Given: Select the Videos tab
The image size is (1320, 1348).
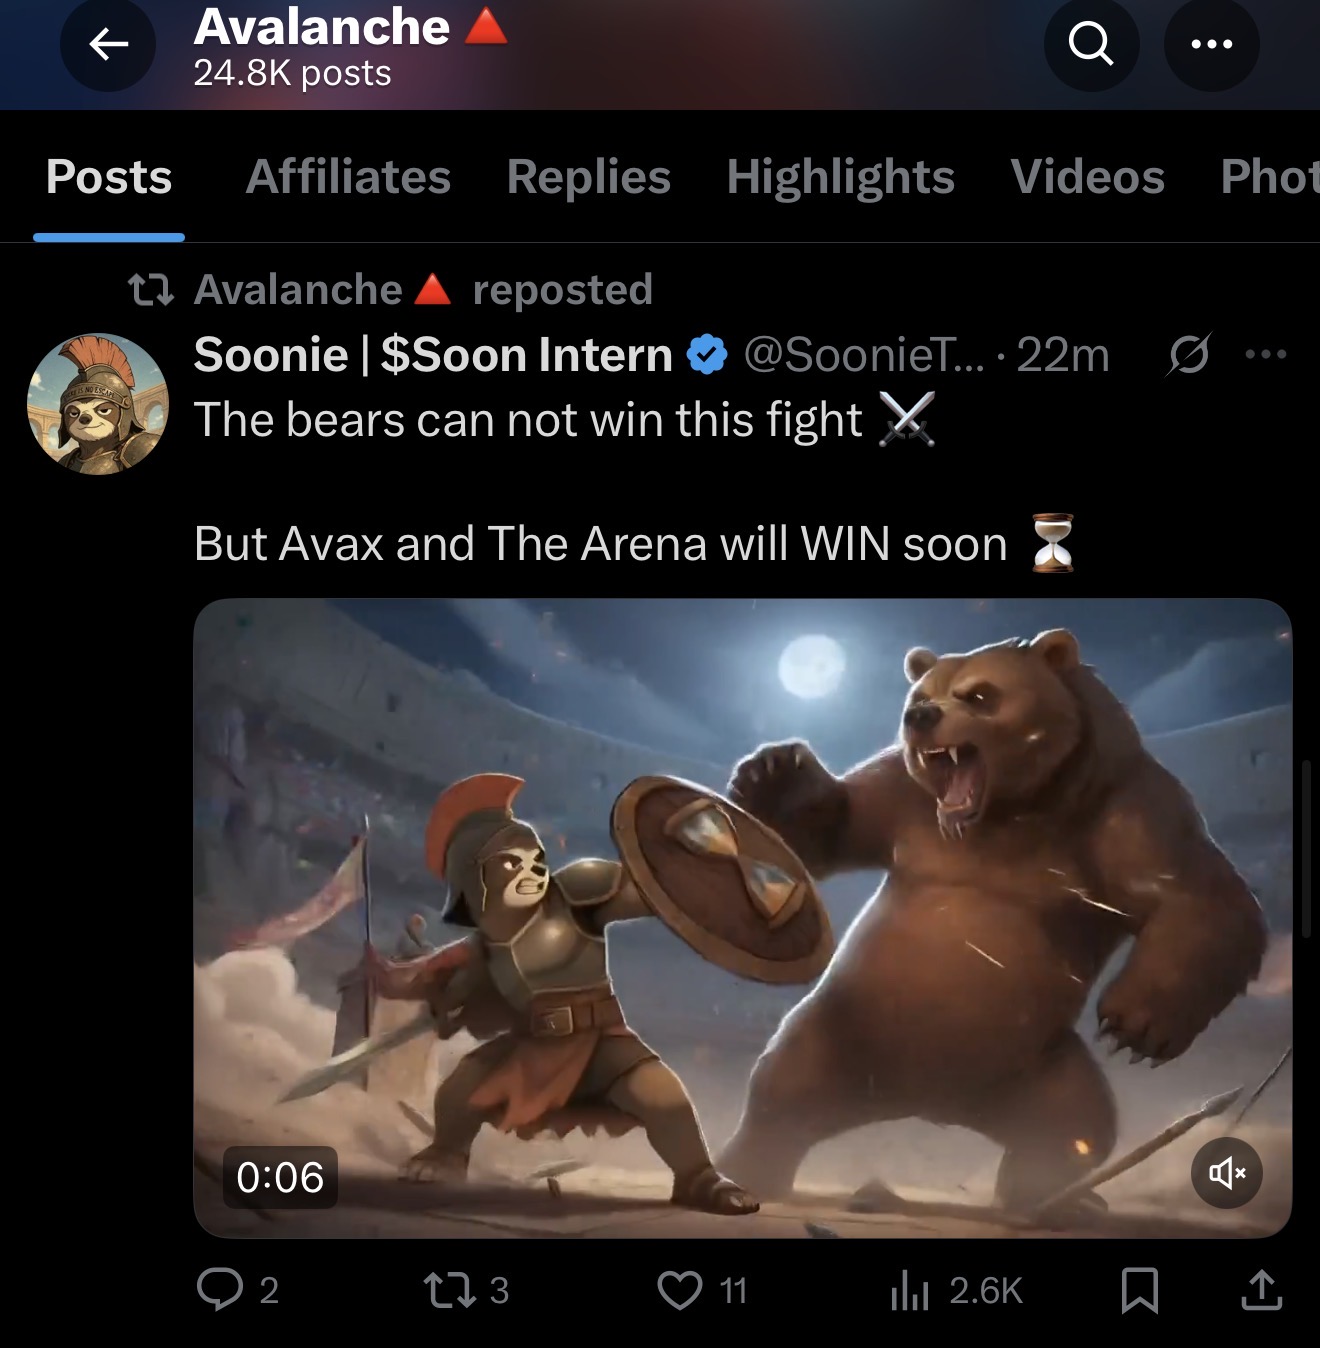Looking at the screenshot, I should coord(1087,177).
